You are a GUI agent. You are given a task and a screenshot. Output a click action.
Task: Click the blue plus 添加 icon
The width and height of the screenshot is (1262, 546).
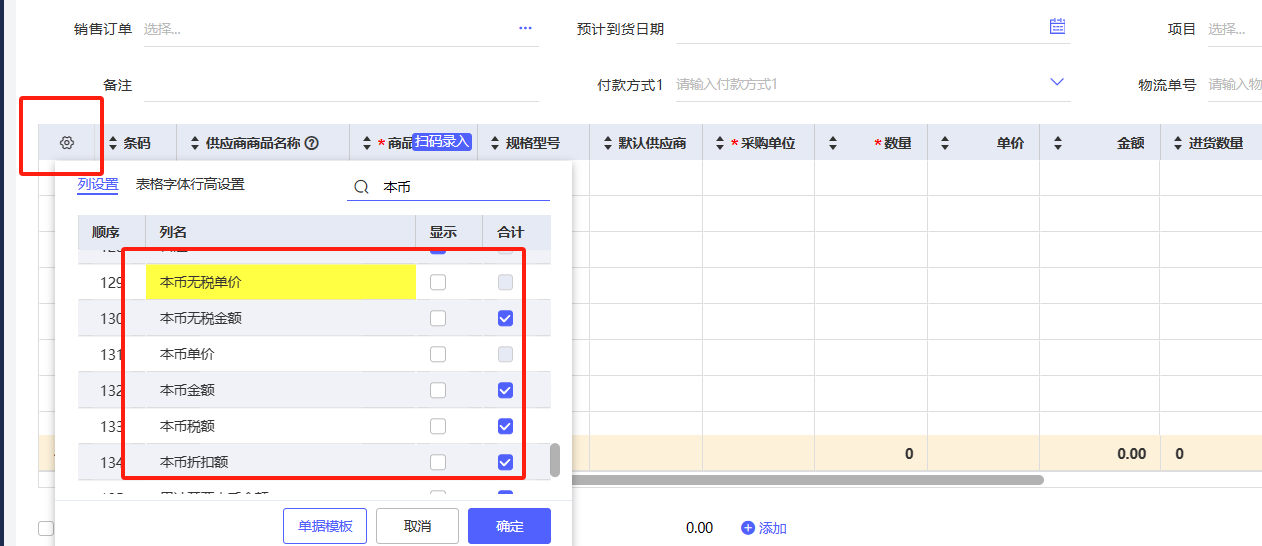[747, 528]
